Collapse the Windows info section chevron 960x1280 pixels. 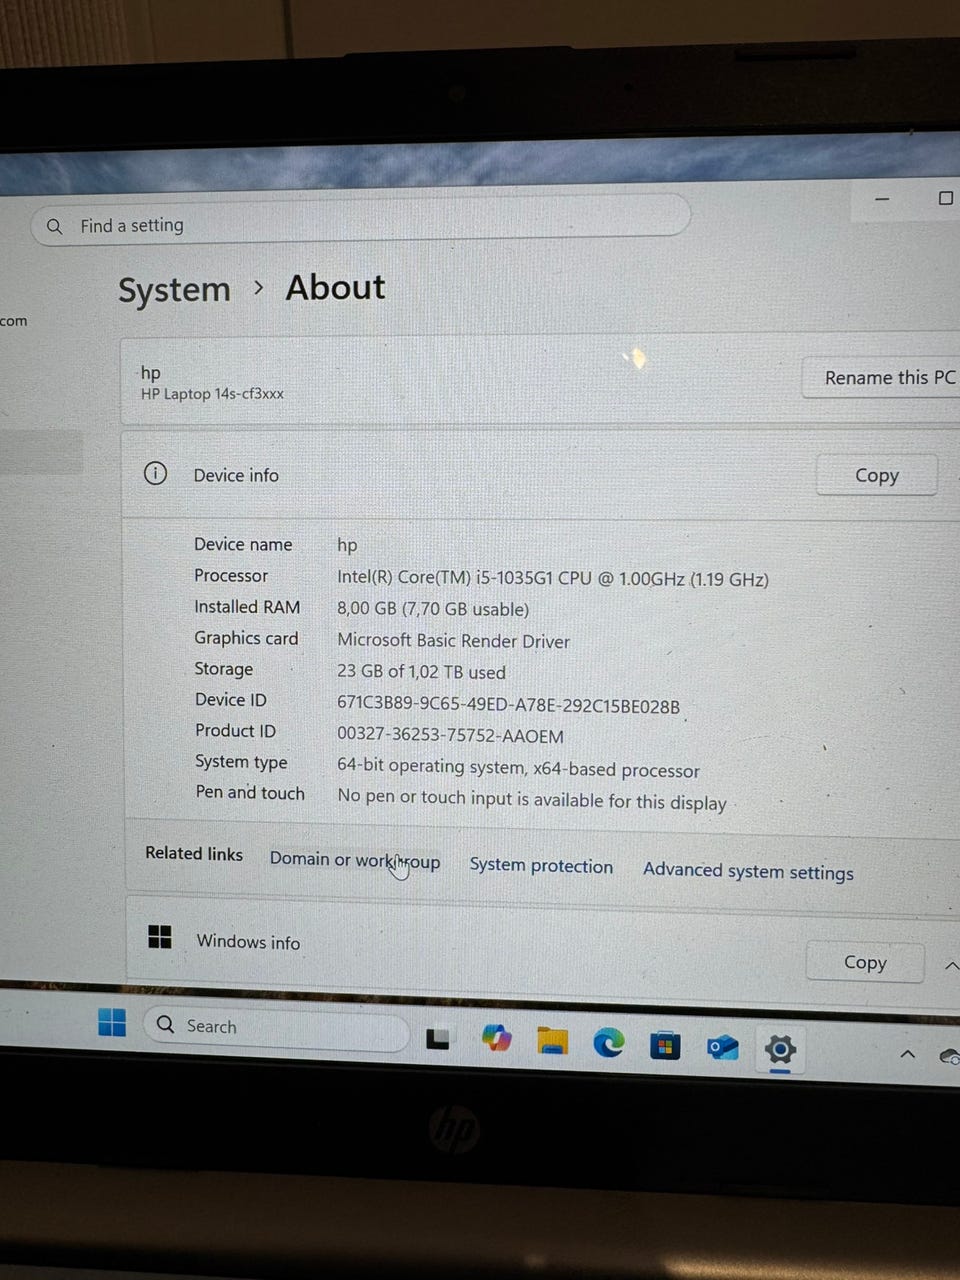tap(951, 965)
